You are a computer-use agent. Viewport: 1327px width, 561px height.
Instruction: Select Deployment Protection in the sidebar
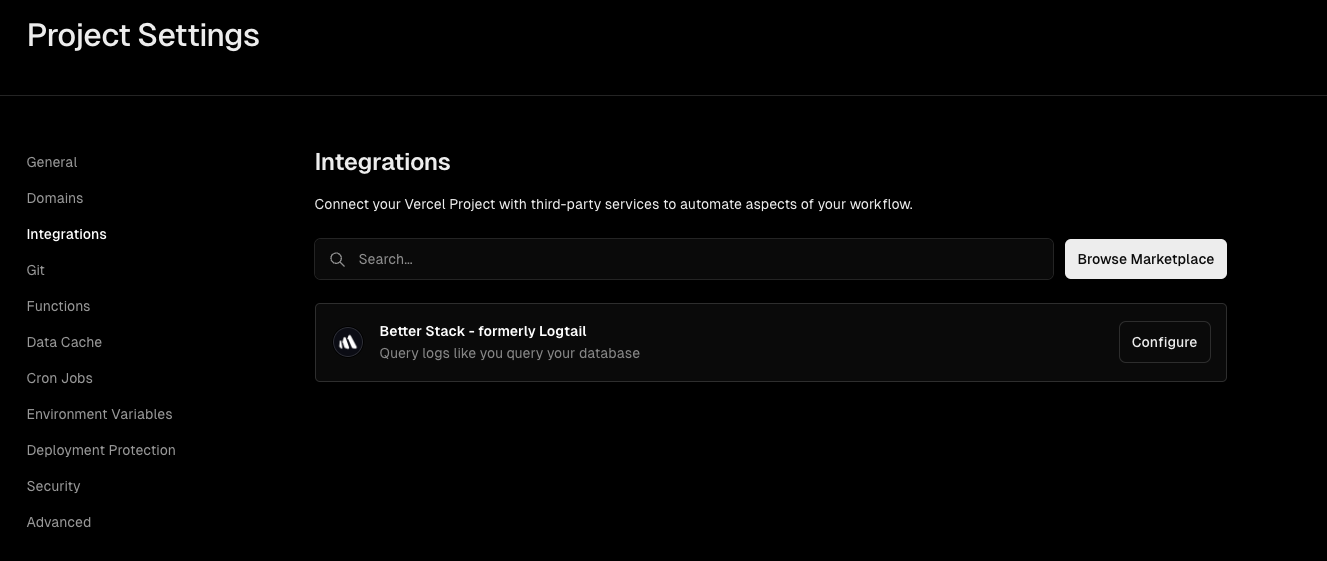tap(101, 450)
